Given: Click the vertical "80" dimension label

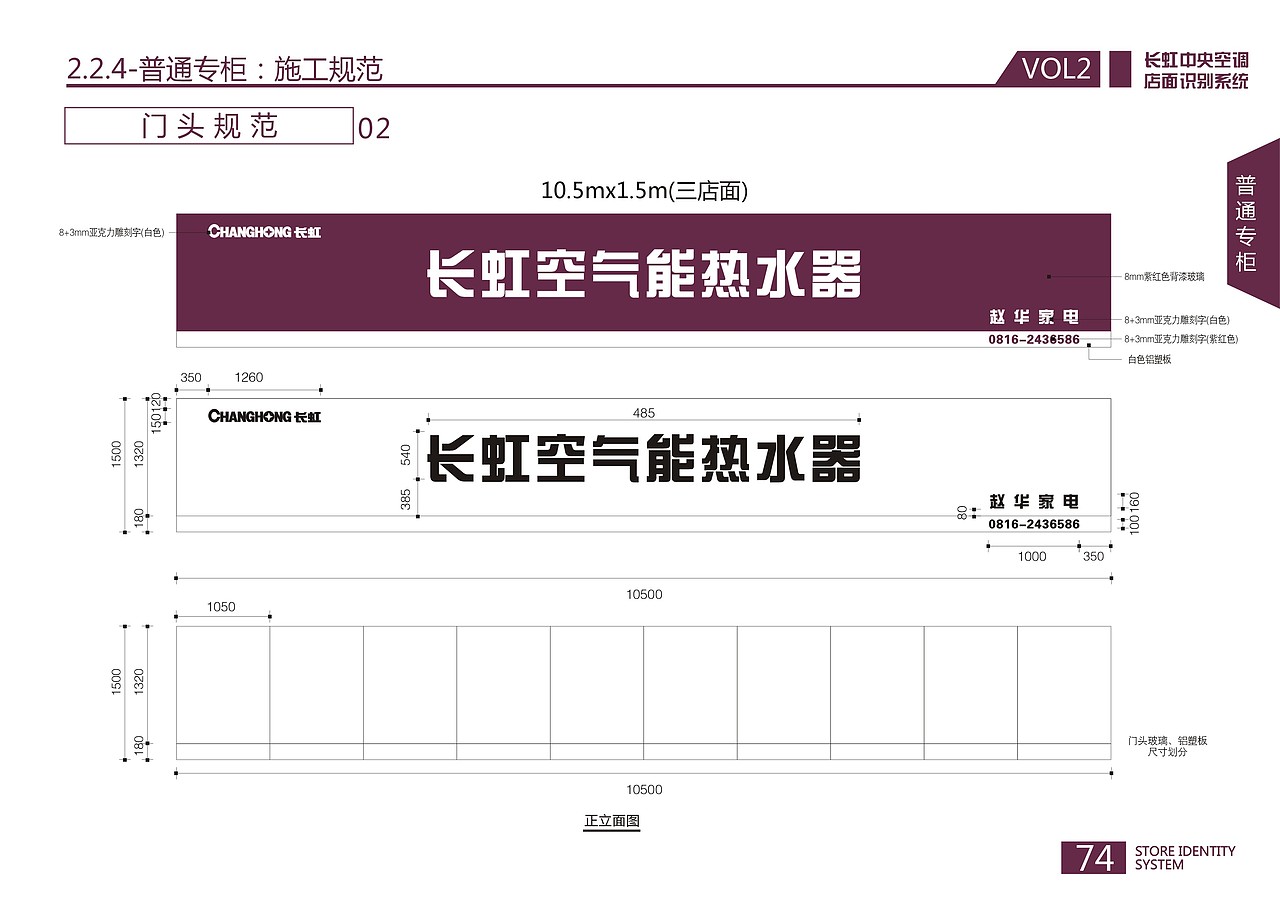Looking at the screenshot, I should coord(963,512).
